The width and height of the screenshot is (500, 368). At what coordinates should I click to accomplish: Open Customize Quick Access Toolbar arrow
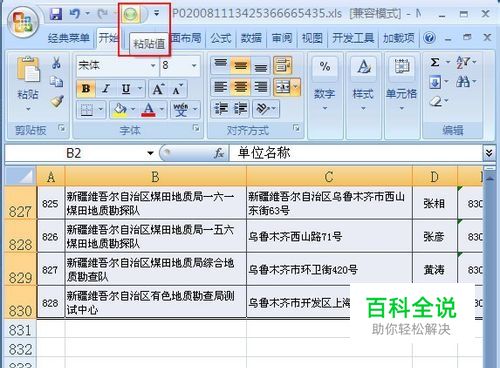coord(156,14)
